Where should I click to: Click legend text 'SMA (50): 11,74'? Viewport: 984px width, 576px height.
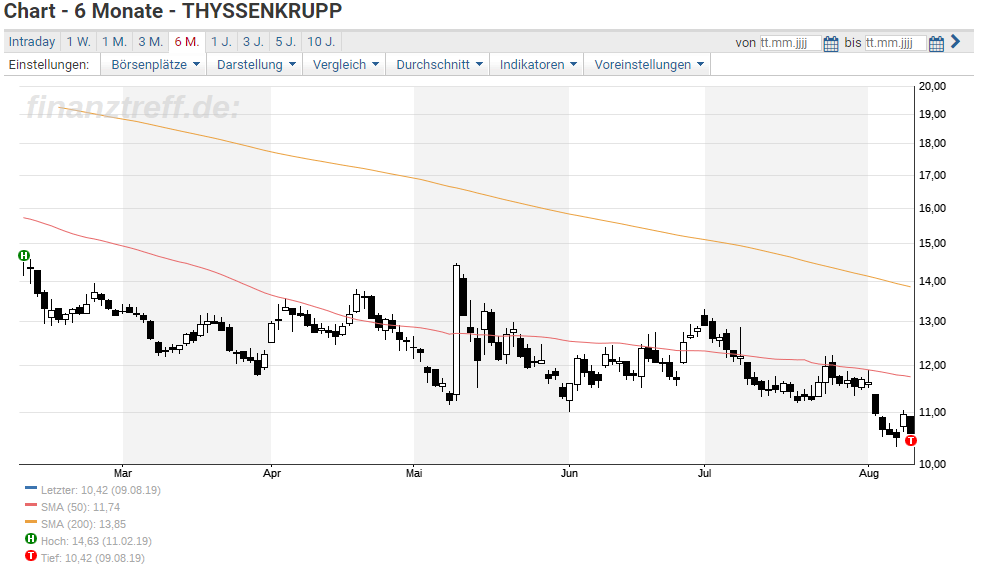pos(80,507)
